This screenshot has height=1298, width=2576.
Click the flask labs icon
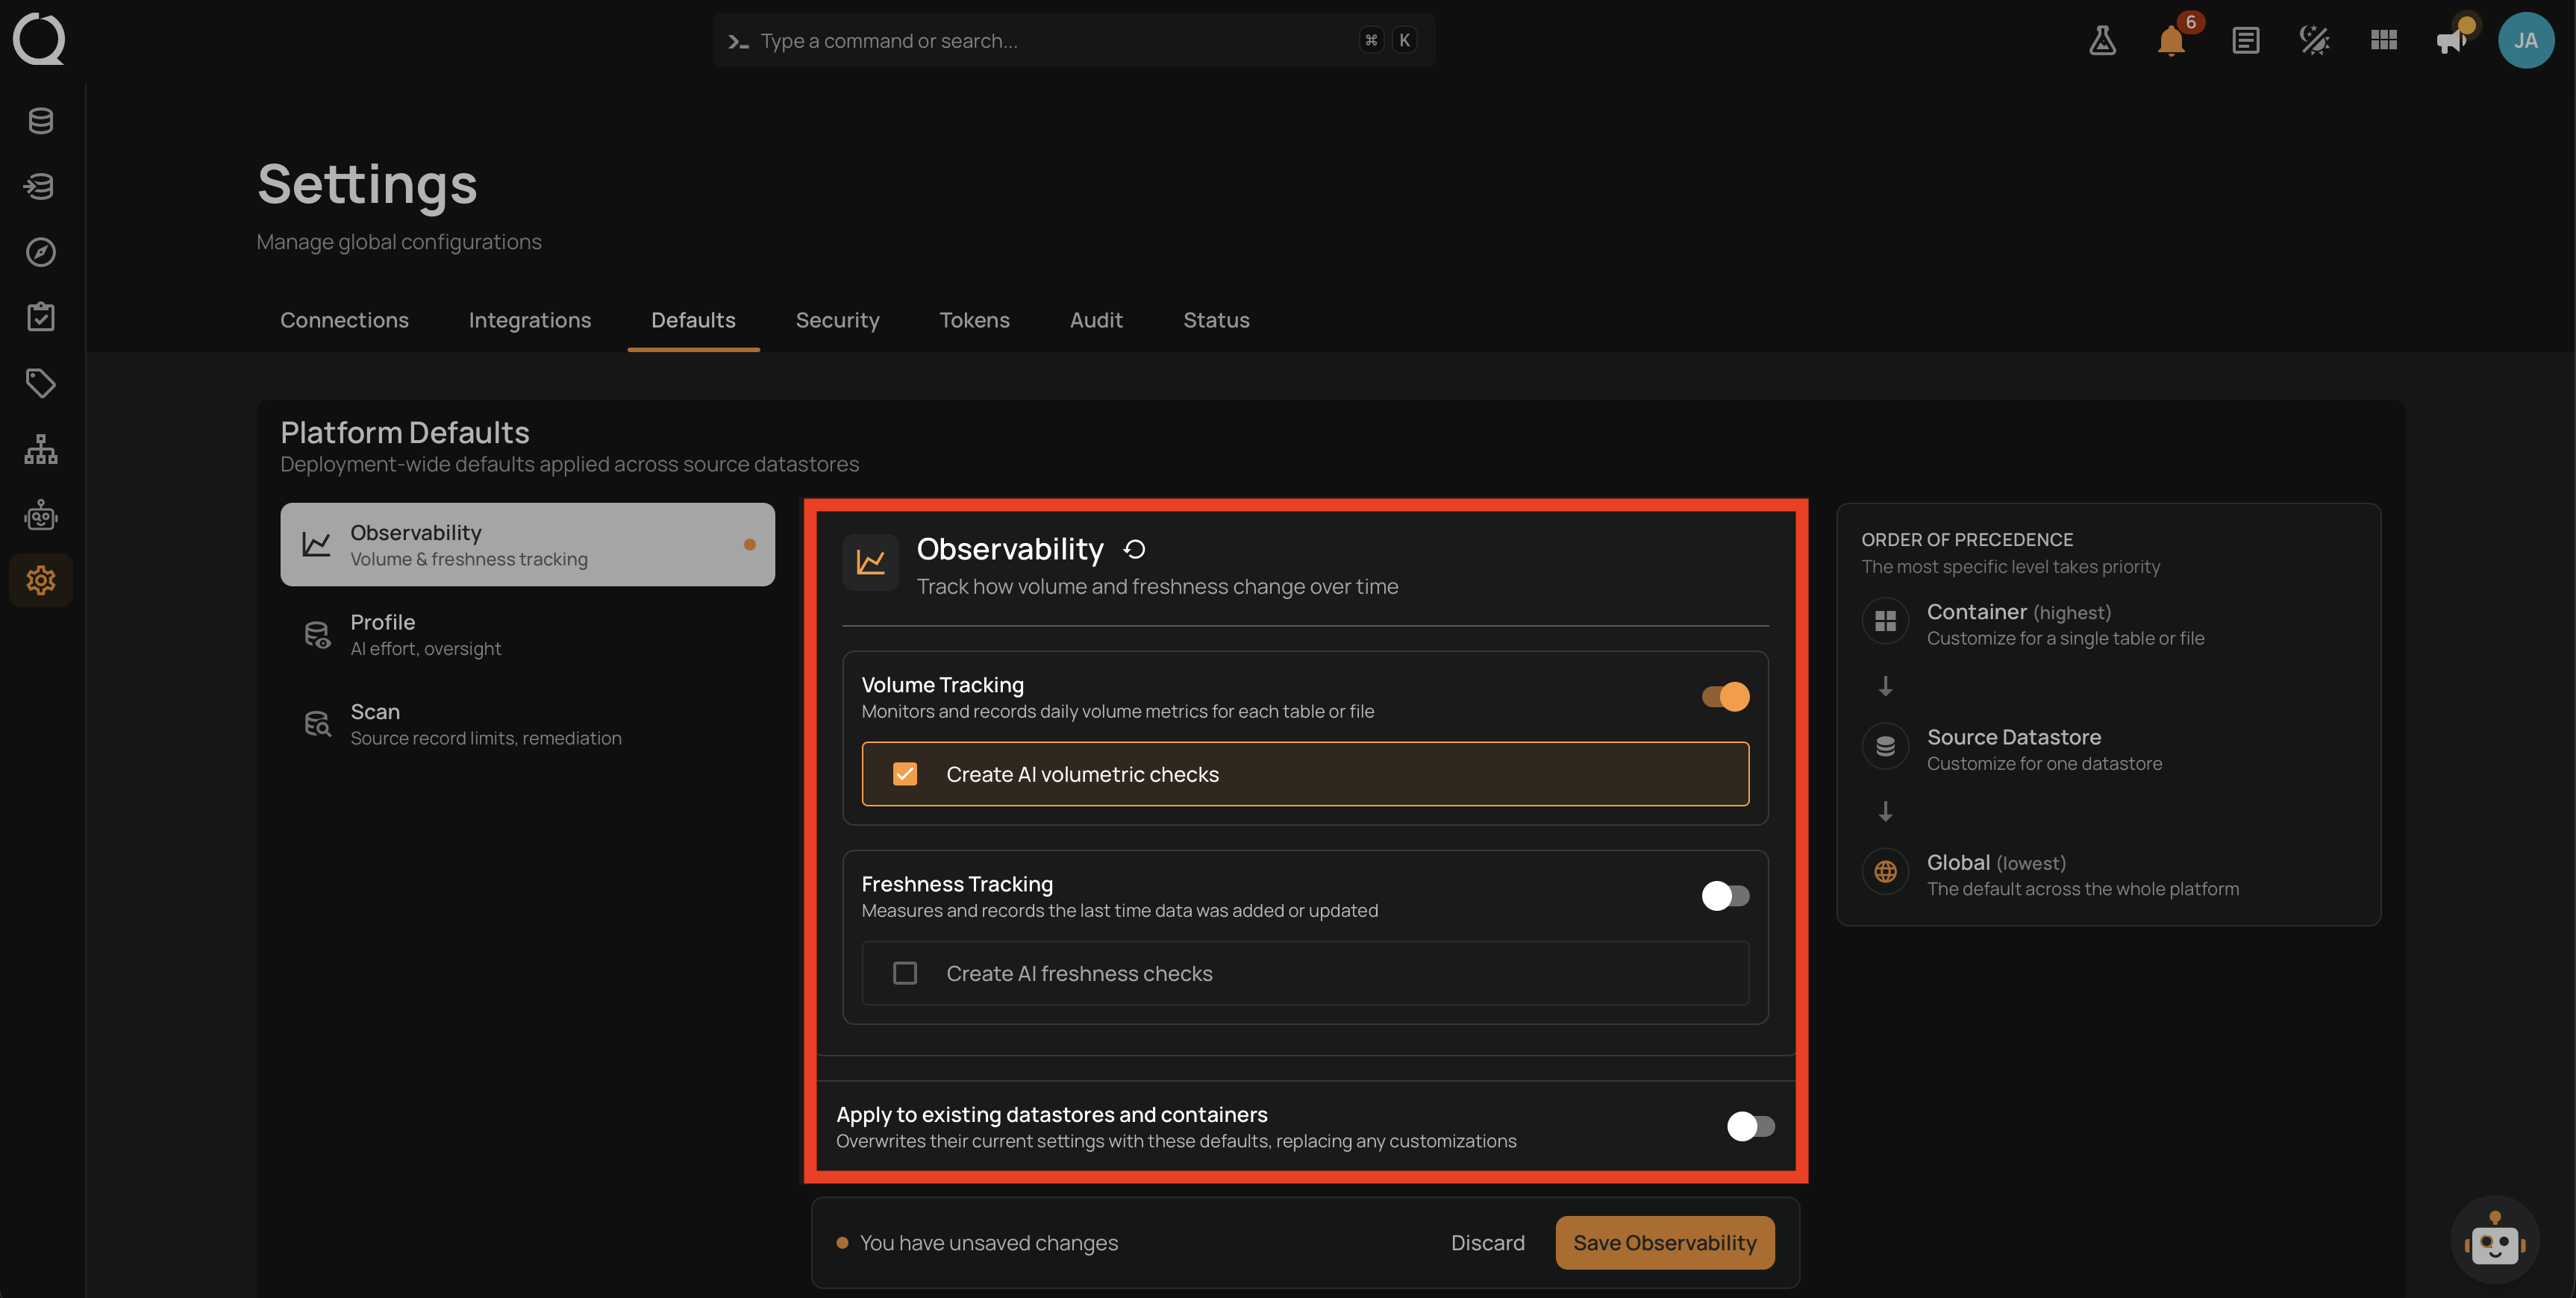[x=2102, y=40]
